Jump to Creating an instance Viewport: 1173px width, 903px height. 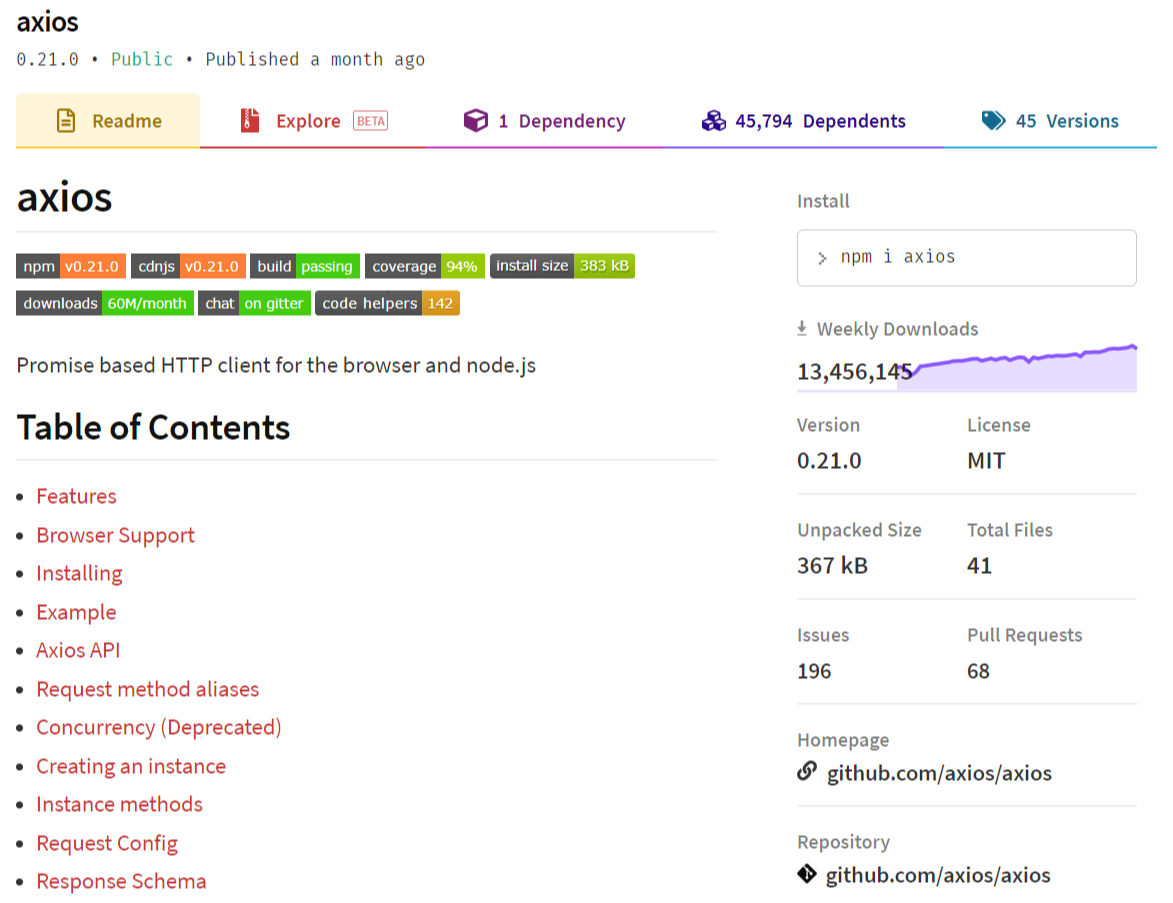131,766
